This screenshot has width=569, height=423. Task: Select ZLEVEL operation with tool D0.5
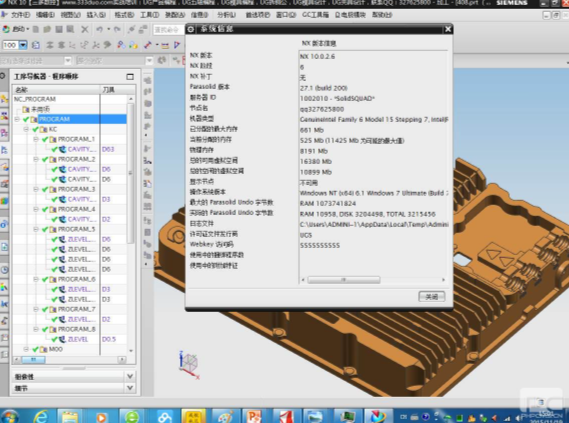[x=78, y=339]
